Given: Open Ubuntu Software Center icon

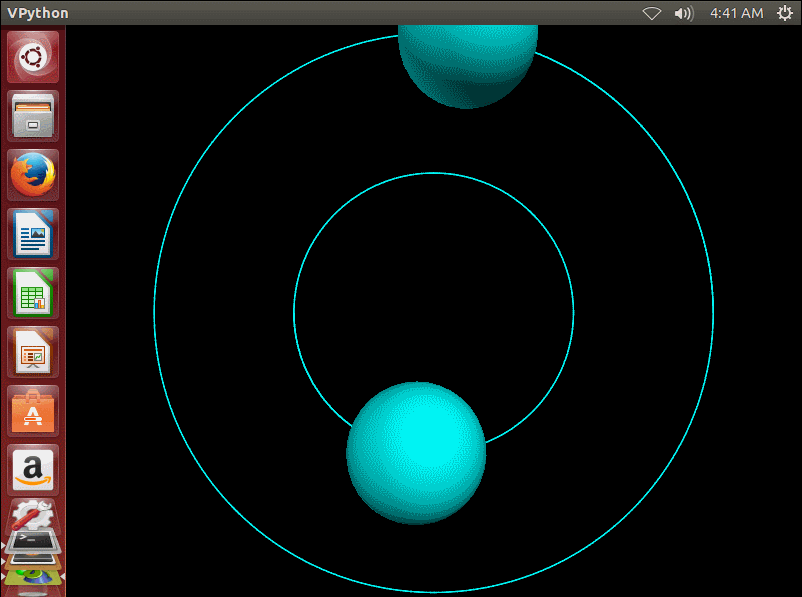Looking at the screenshot, I should (x=33, y=410).
